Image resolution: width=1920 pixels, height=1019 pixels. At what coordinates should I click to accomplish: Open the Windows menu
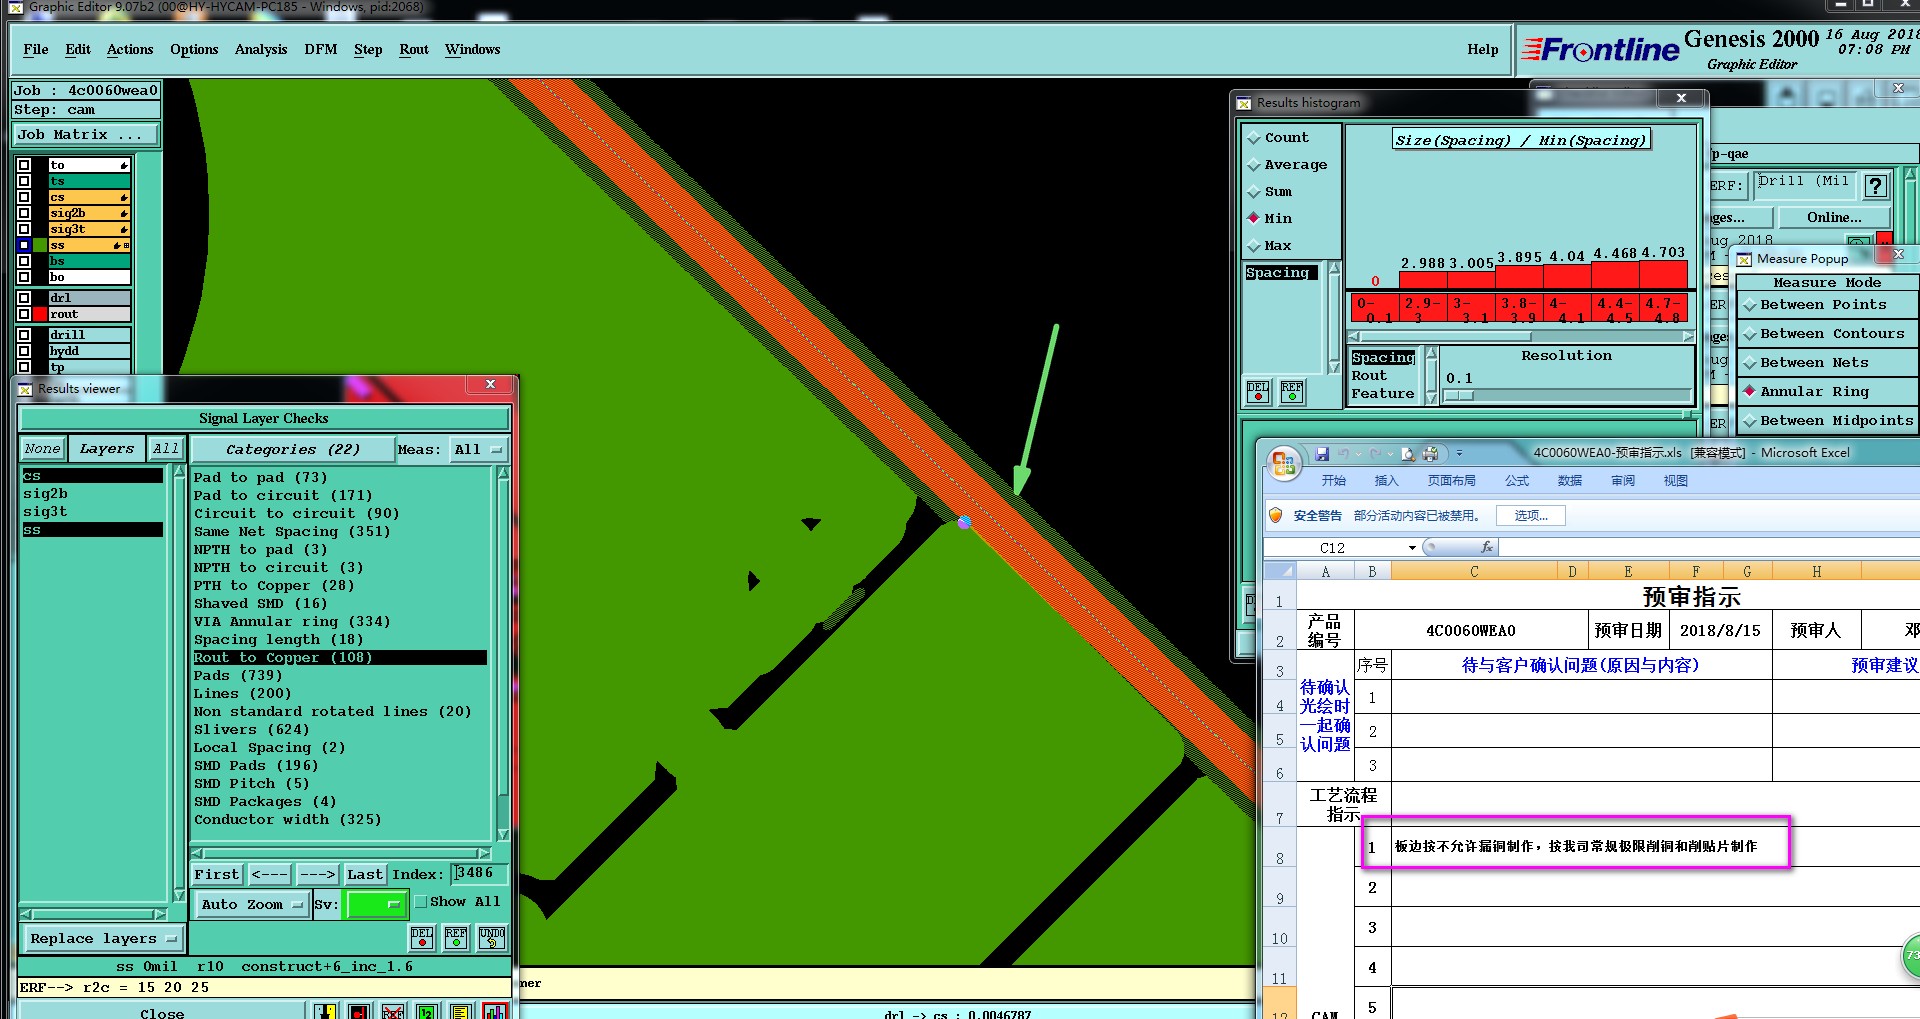[473, 50]
